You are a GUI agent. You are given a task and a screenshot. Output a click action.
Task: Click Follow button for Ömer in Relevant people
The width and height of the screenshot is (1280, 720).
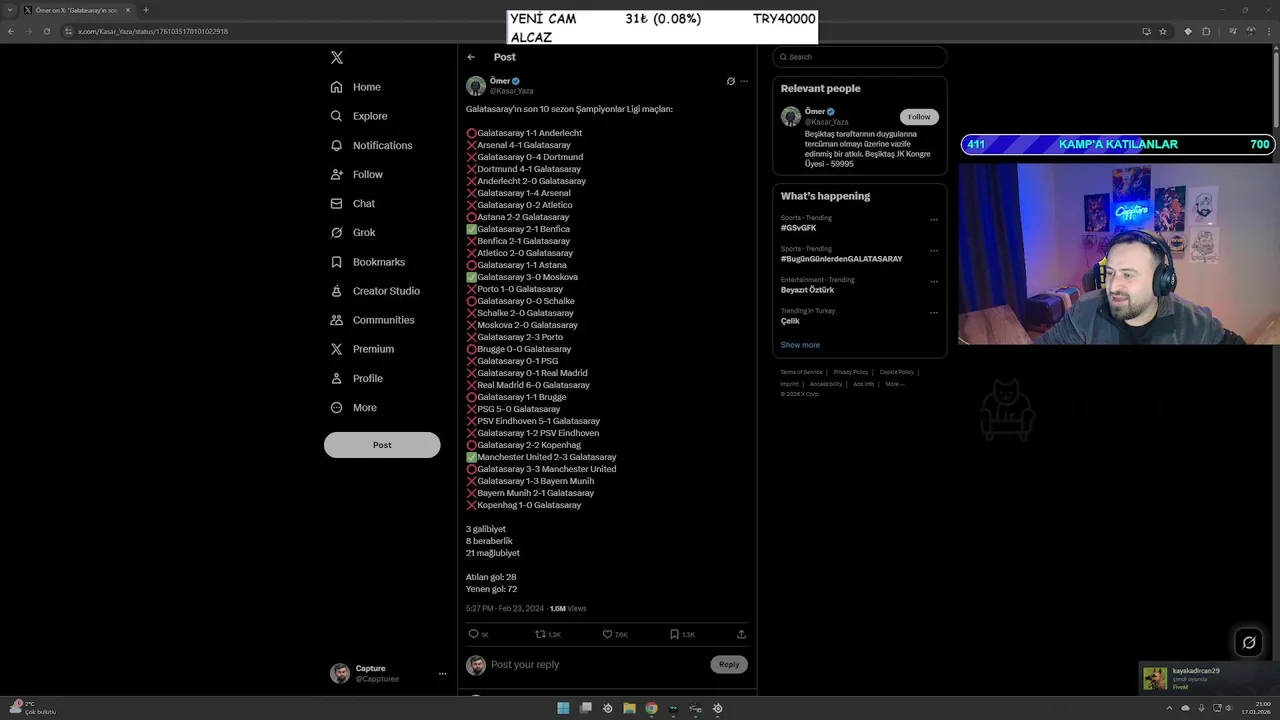tap(919, 117)
